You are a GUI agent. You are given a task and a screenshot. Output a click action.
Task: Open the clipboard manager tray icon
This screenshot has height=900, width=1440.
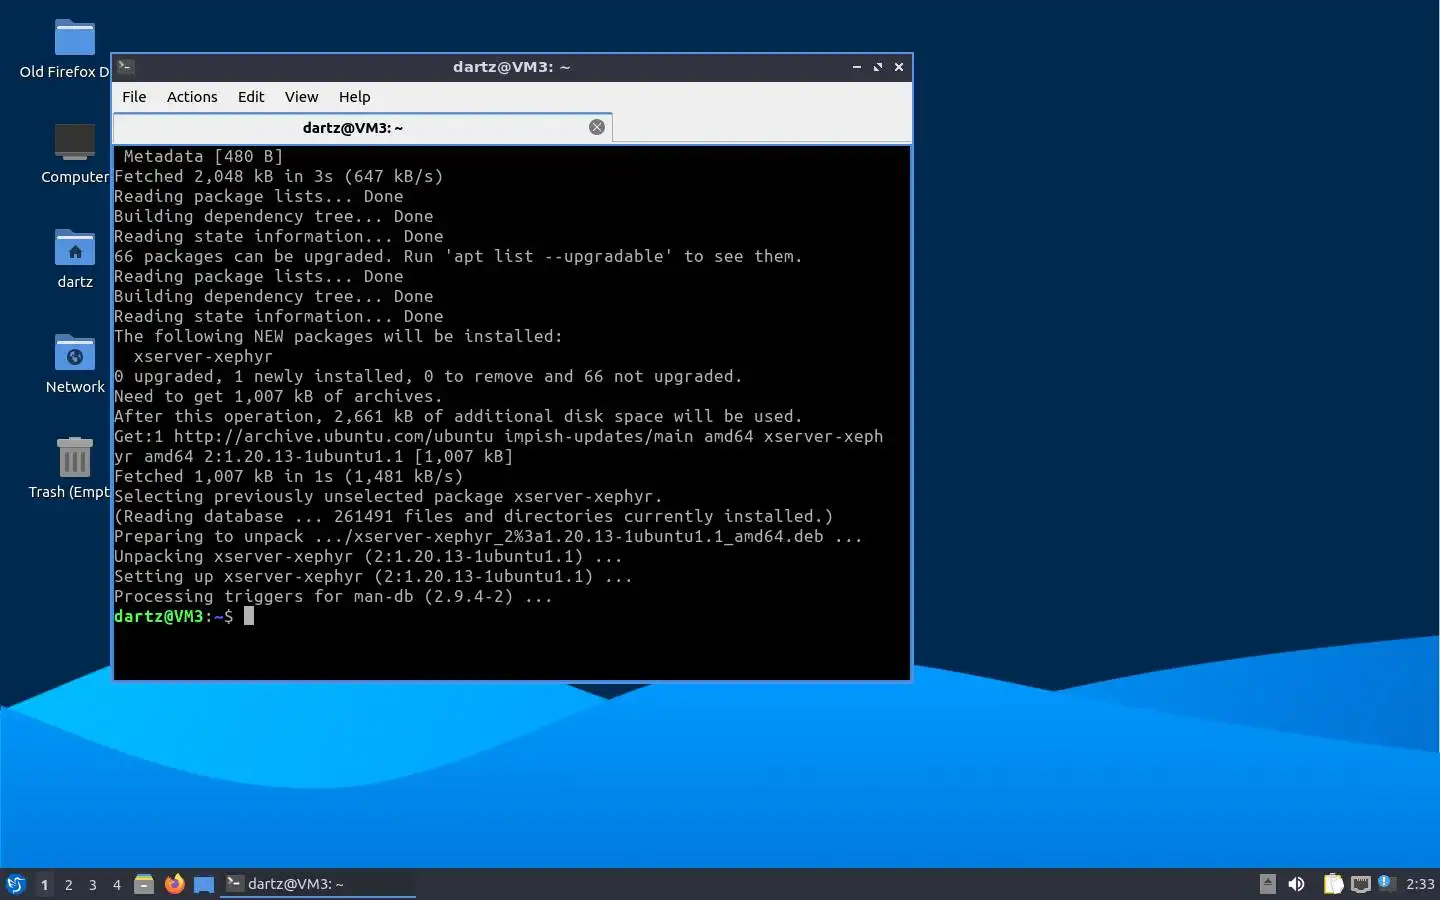pos(1333,884)
